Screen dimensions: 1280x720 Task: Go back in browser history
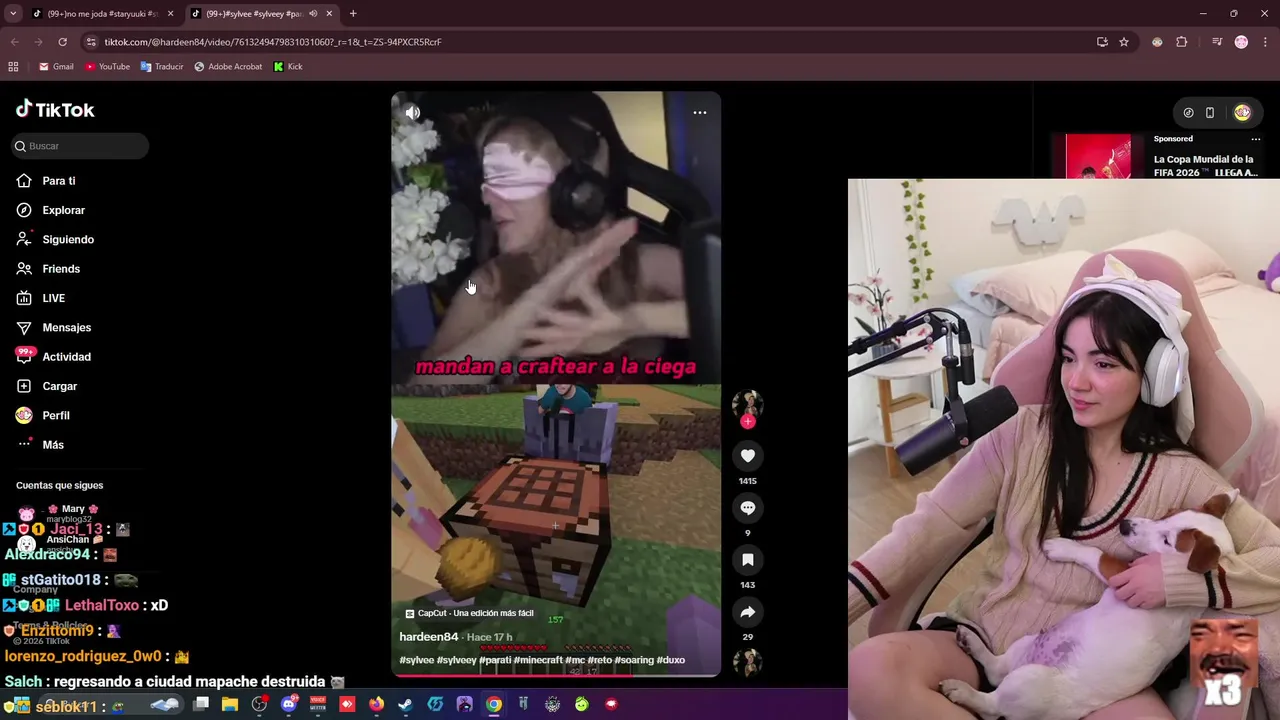[14, 42]
